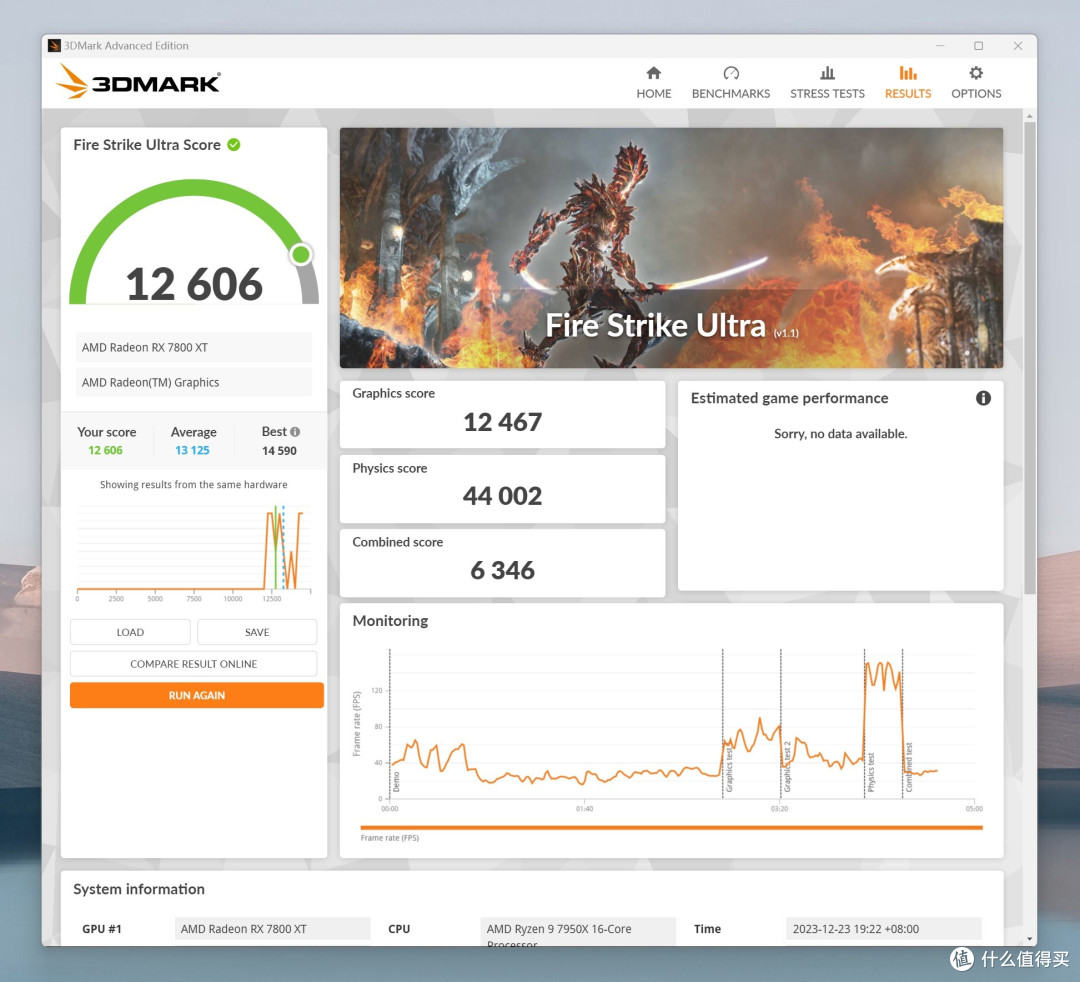Image resolution: width=1080 pixels, height=982 pixels.
Task: Open the Home tab icon
Action: click(x=654, y=73)
